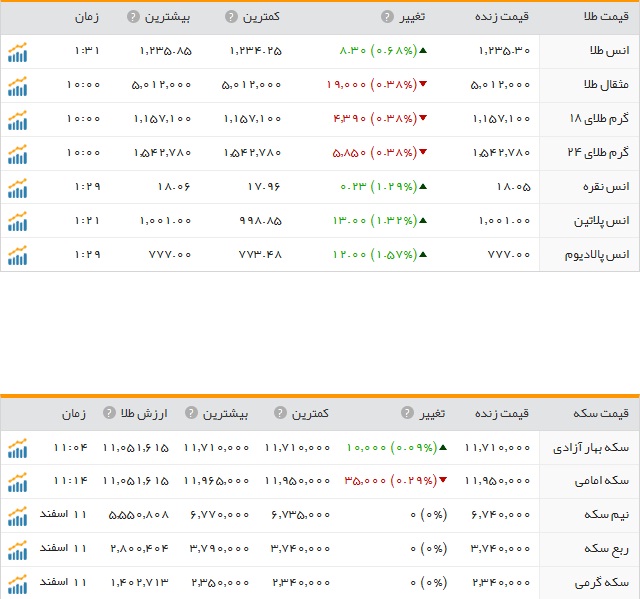Click live price ۱,۰۰۱.۰۰ of انس پلاتین
The width and height of the screenshot is (640, 599).
click(504, 221)
